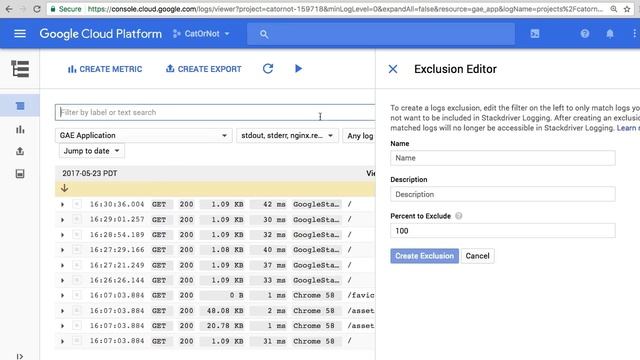This screenshot has width=640, height=360.
Task: Cancel the exclusion editor
Action: [477, 256]
